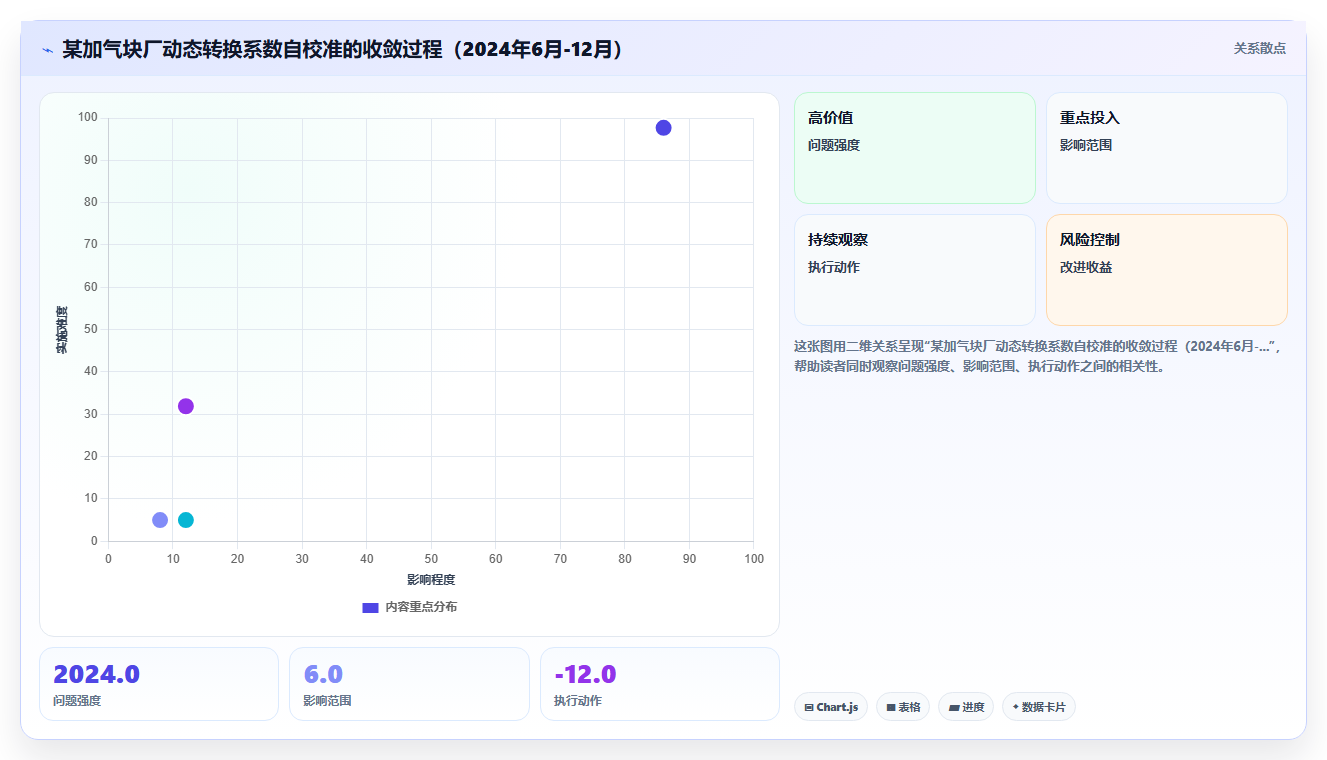Click the y-axis tick label 100

coord(87,118)
